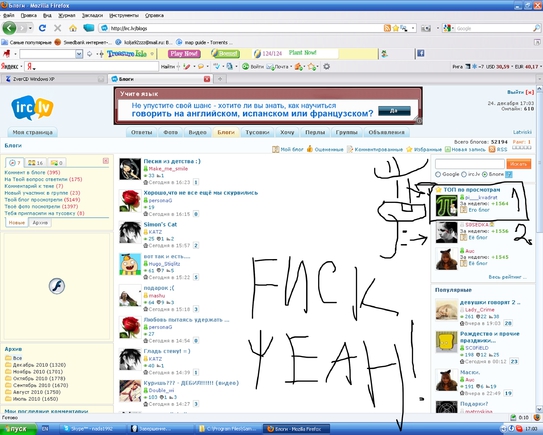This screenshot has height=435, width=543.
Task: Open the Коммент в блоге notification
Action: 32,172
